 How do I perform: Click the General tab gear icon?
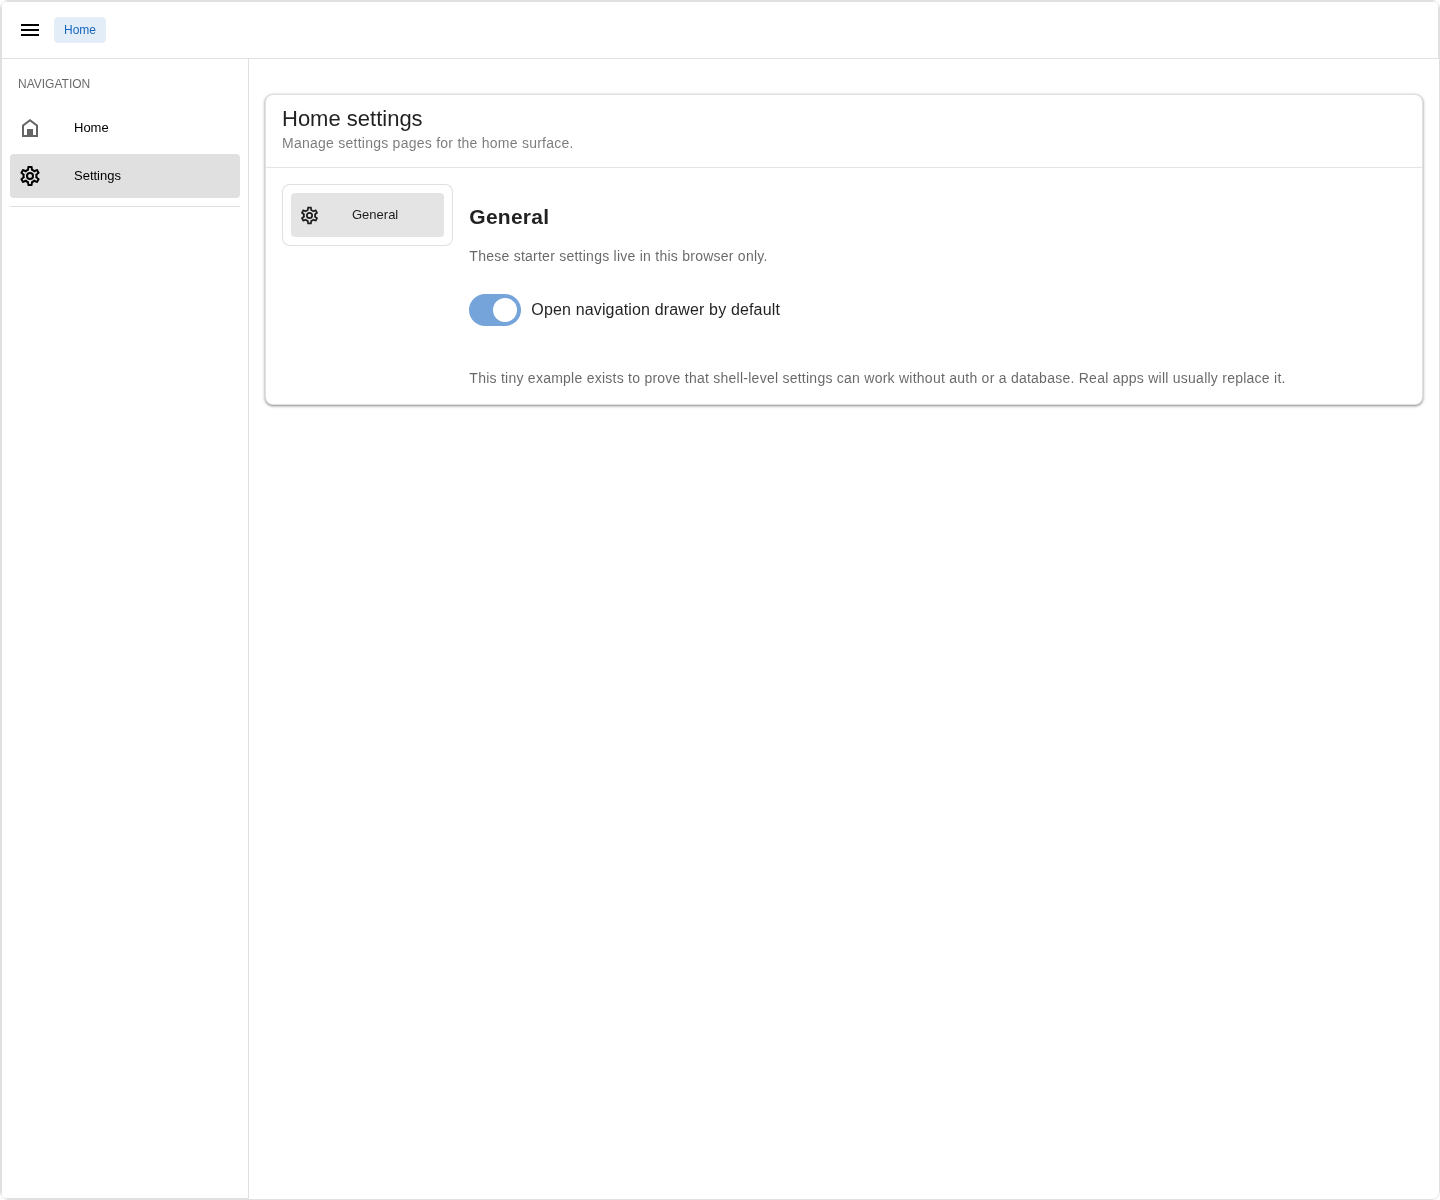tap(310, 215)
